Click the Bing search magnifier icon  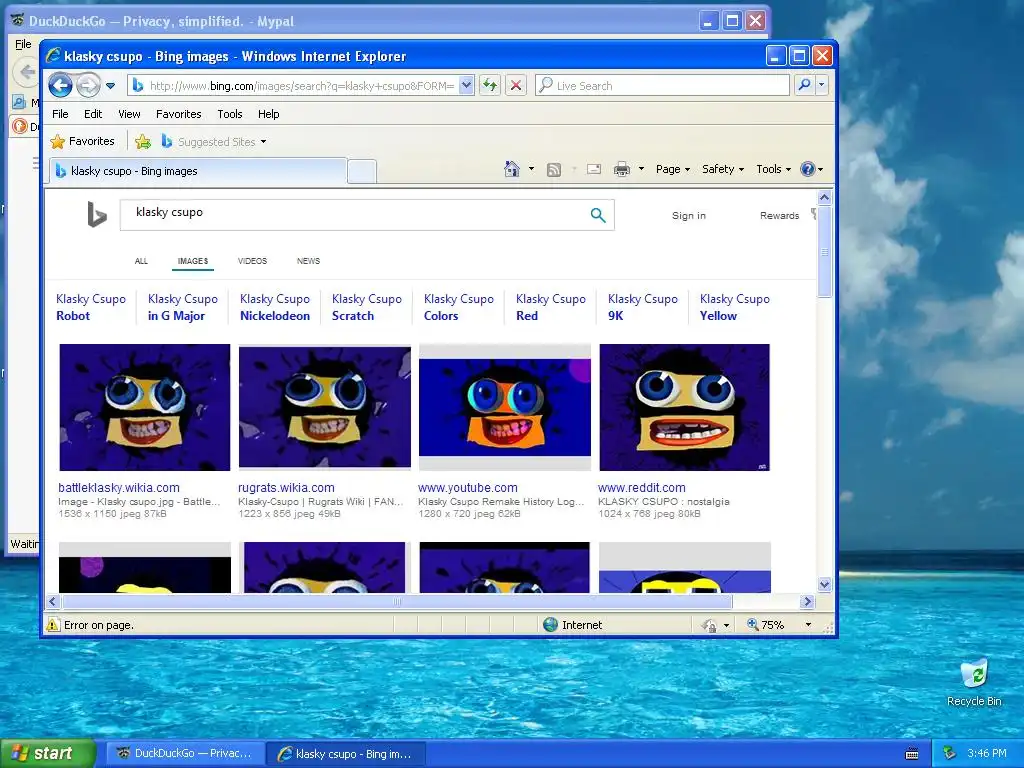(x=598, y=215)
